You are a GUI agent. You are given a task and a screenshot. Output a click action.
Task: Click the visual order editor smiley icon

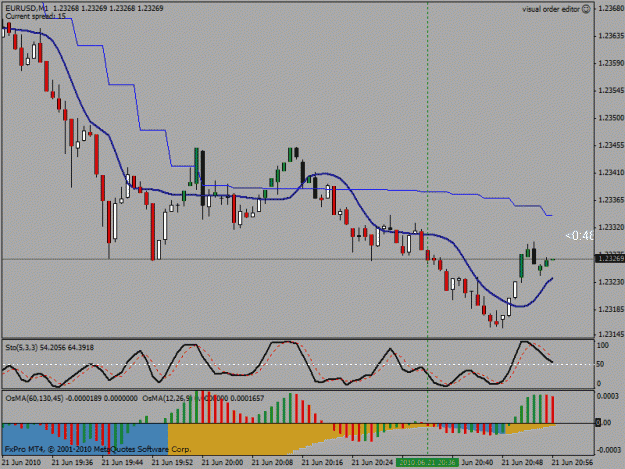coord(586,9)
